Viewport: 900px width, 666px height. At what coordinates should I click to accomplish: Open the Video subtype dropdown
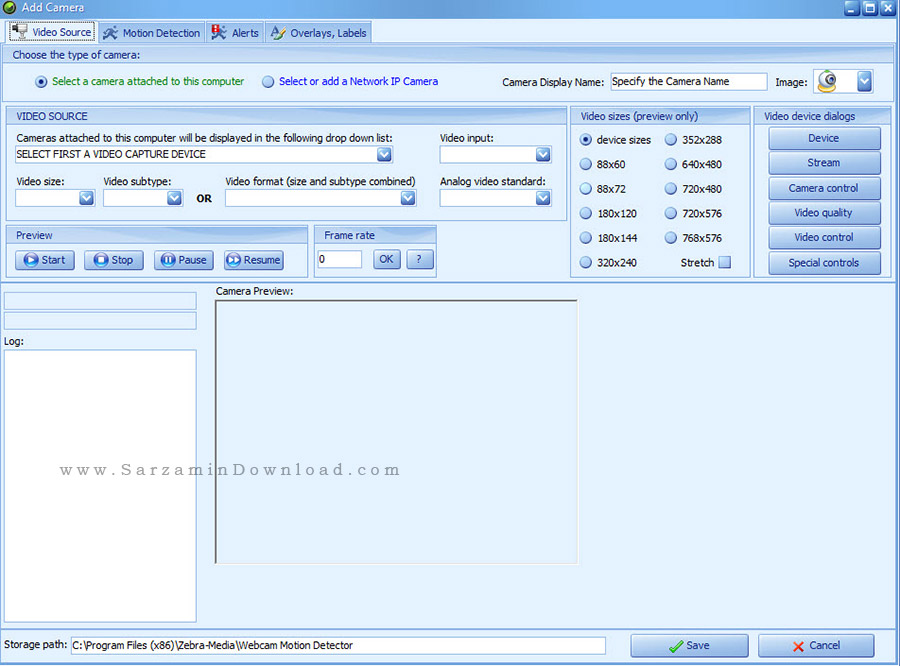tap(174, 198)
